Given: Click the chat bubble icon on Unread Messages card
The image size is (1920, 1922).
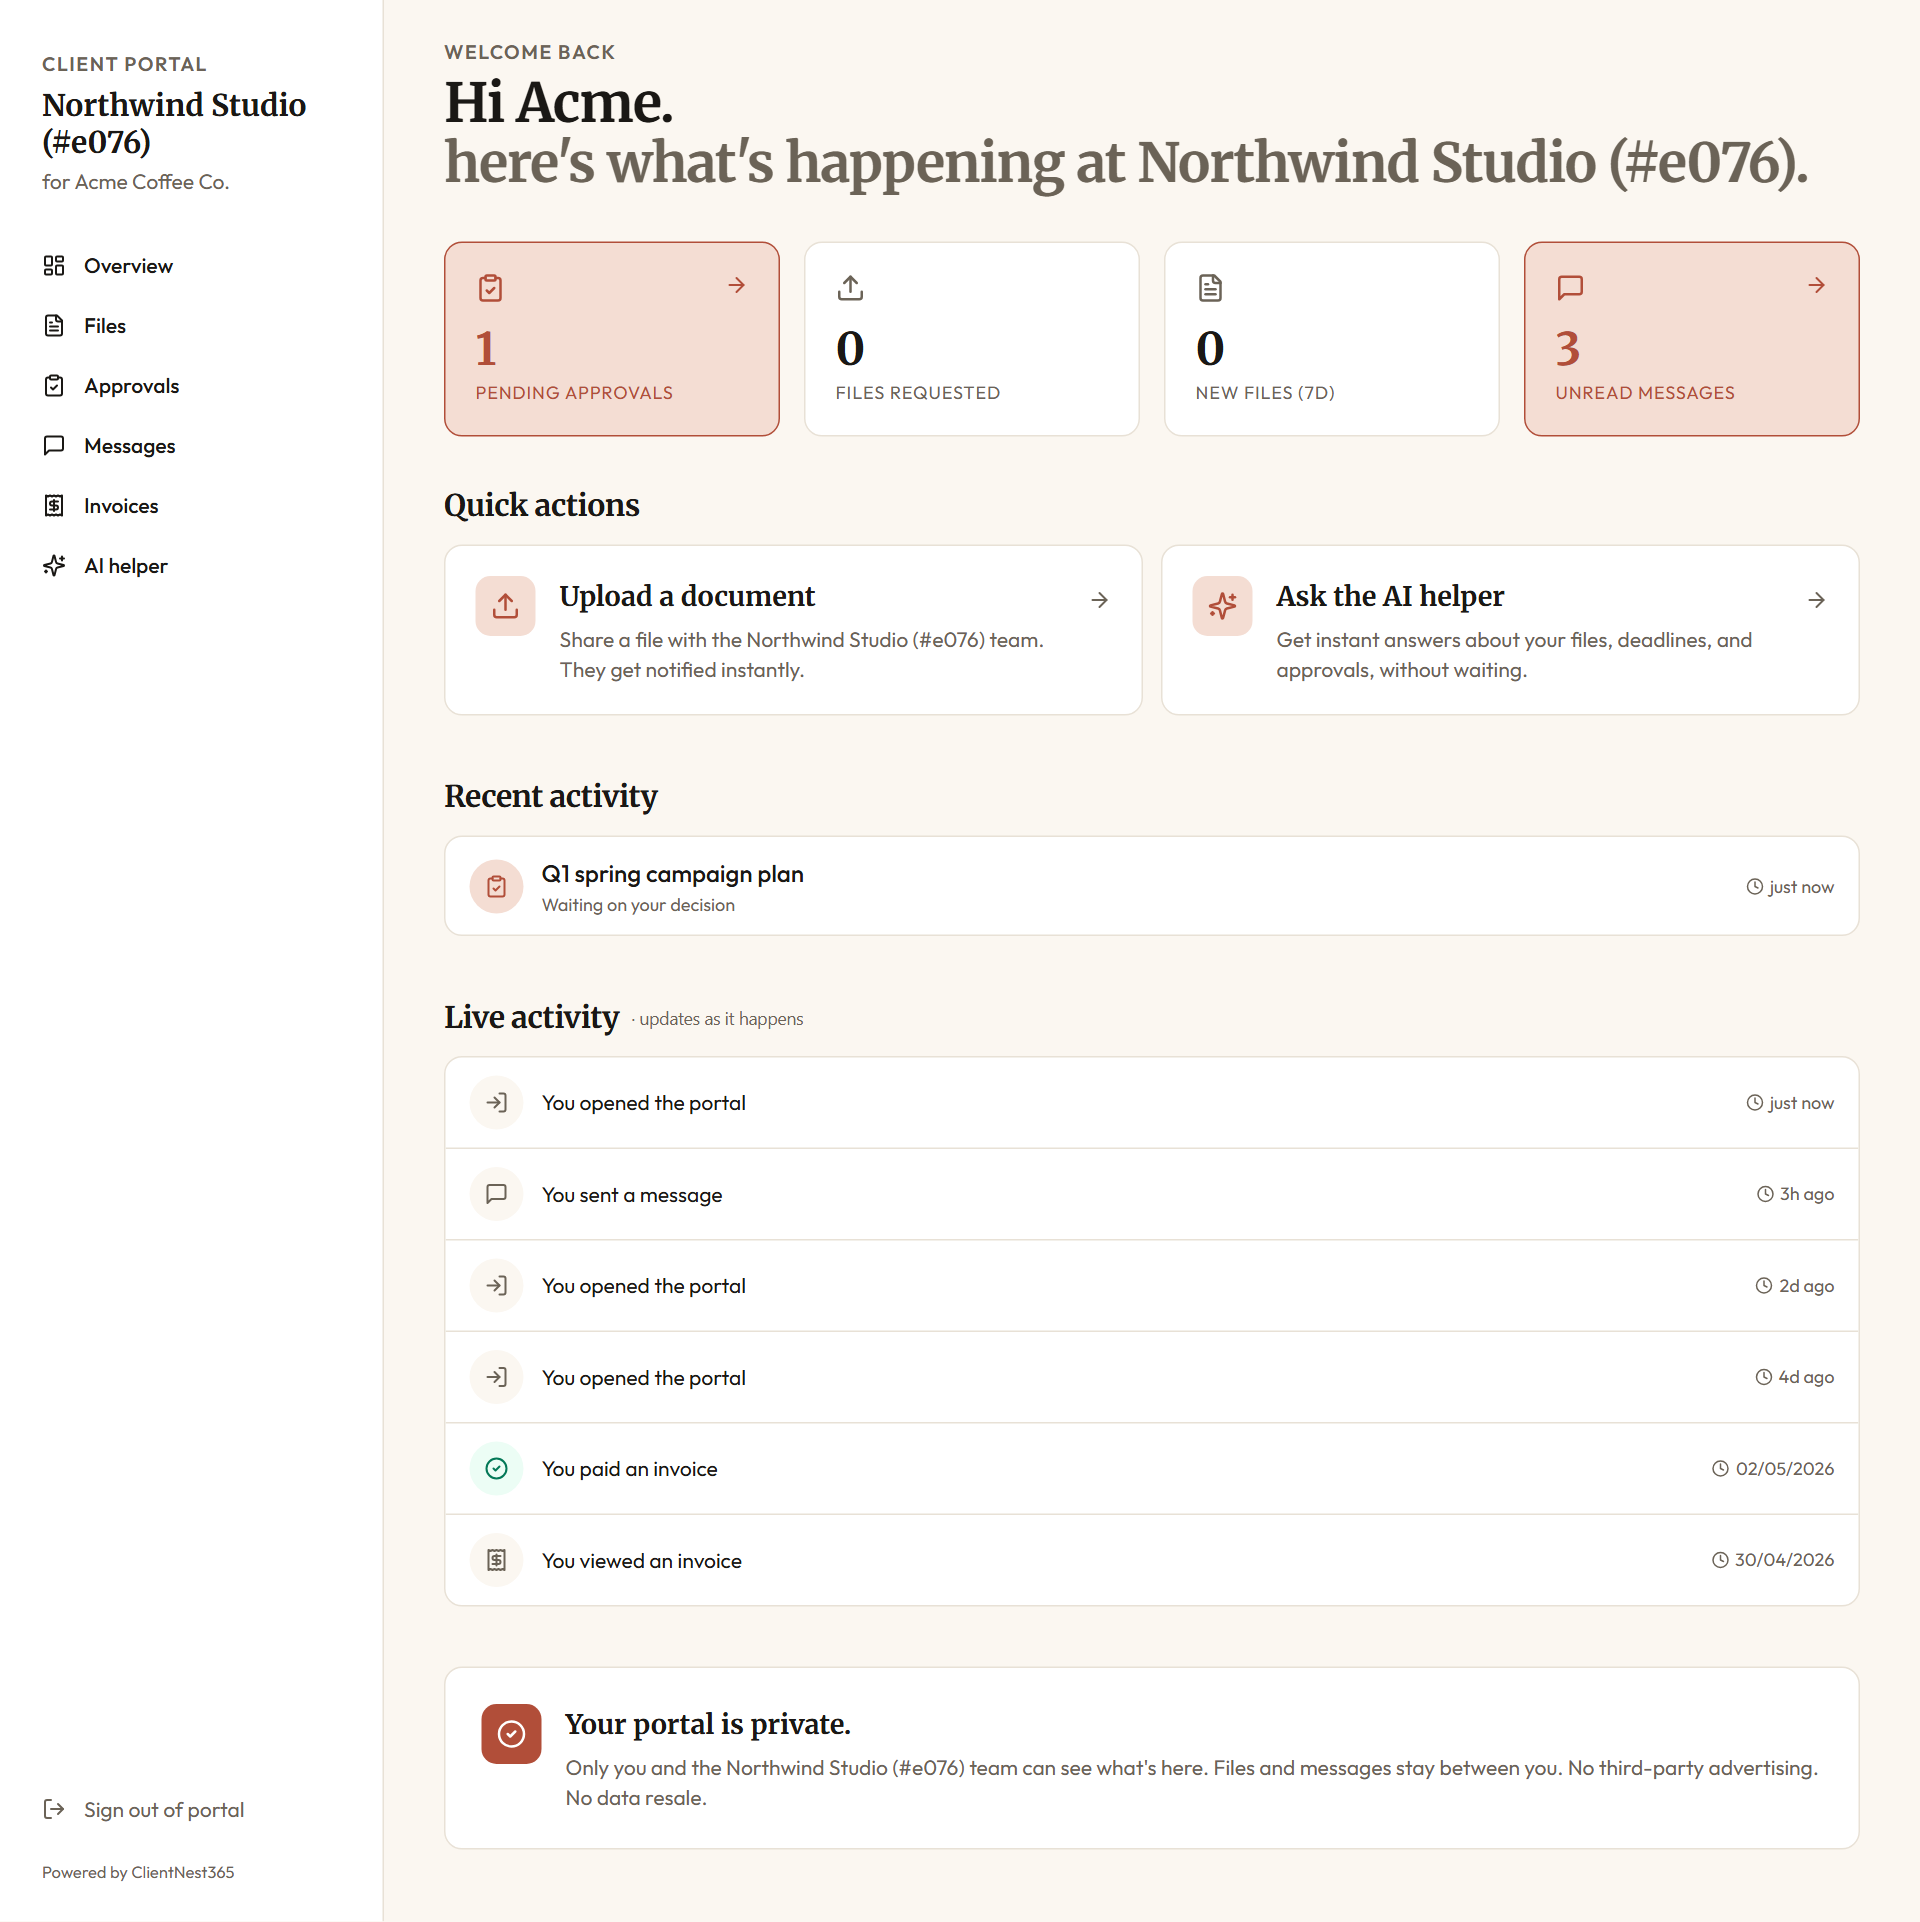Looking at the screenshot, I should tap(1570, 288).
